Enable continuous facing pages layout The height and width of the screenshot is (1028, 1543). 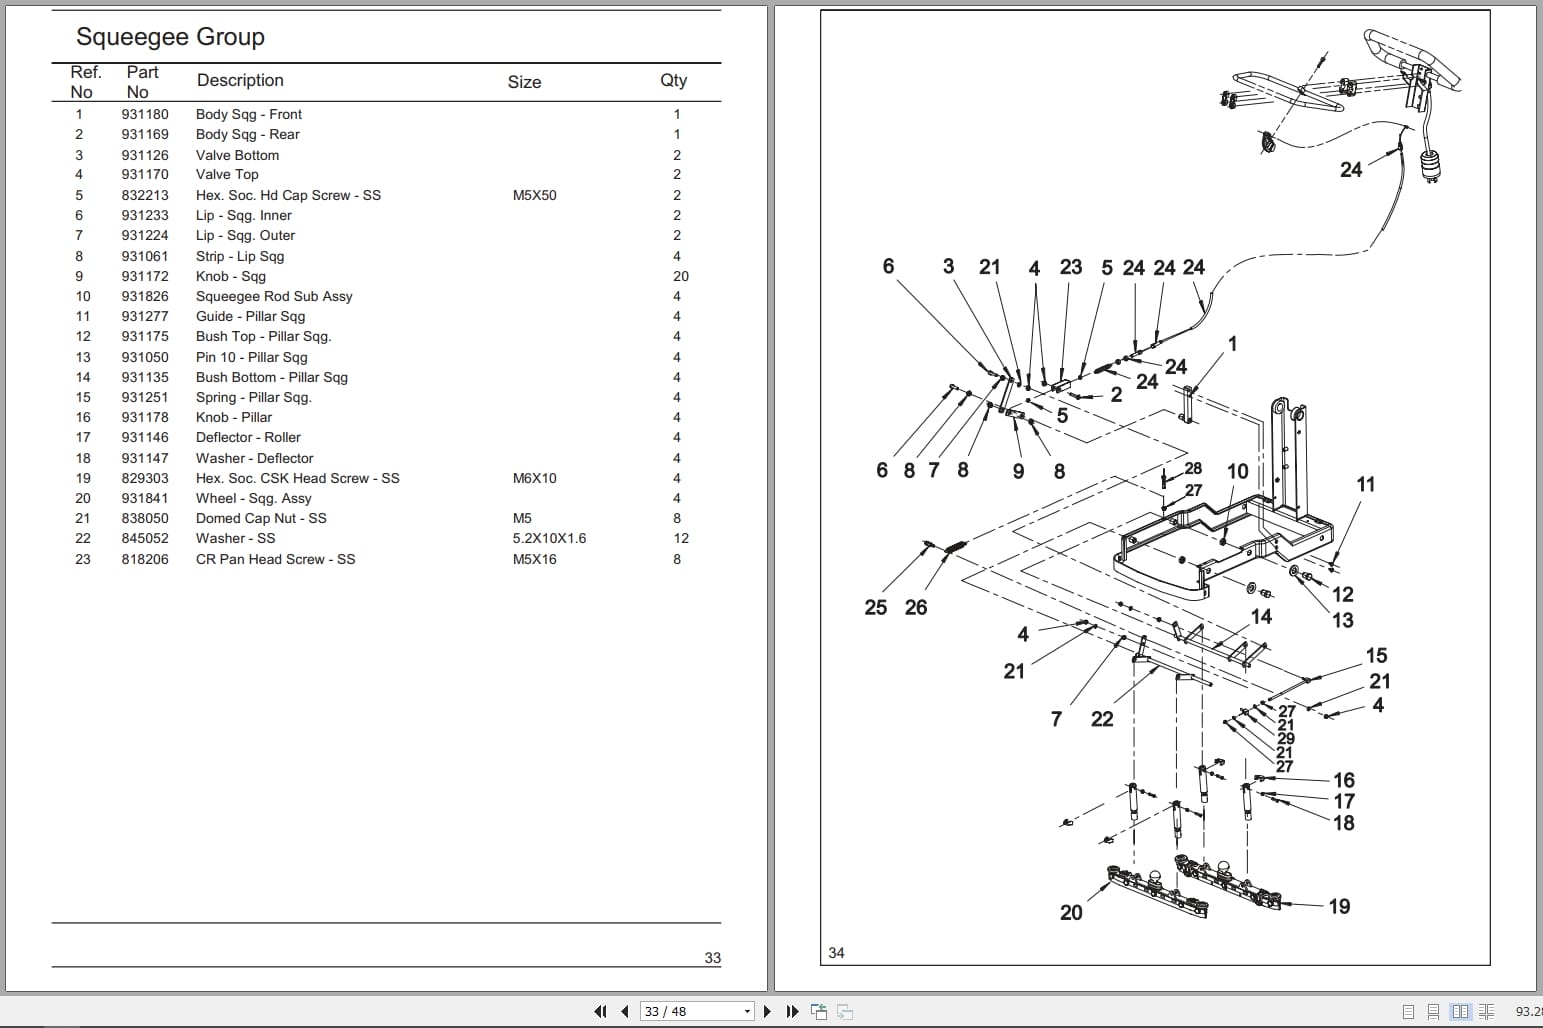pyautogui.click(x=1487, y=1013)
